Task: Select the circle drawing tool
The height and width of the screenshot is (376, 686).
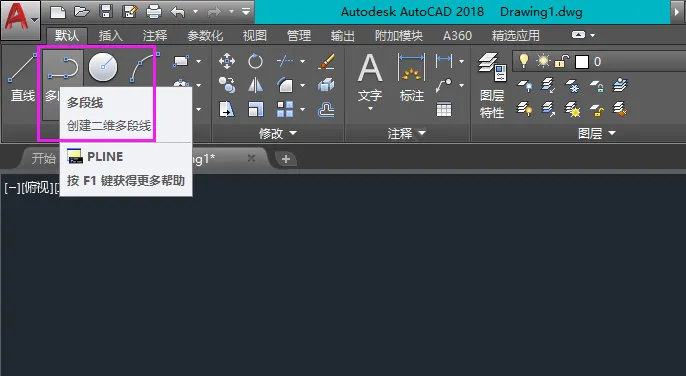Action: pyautogui.click(x=103, y=67)
